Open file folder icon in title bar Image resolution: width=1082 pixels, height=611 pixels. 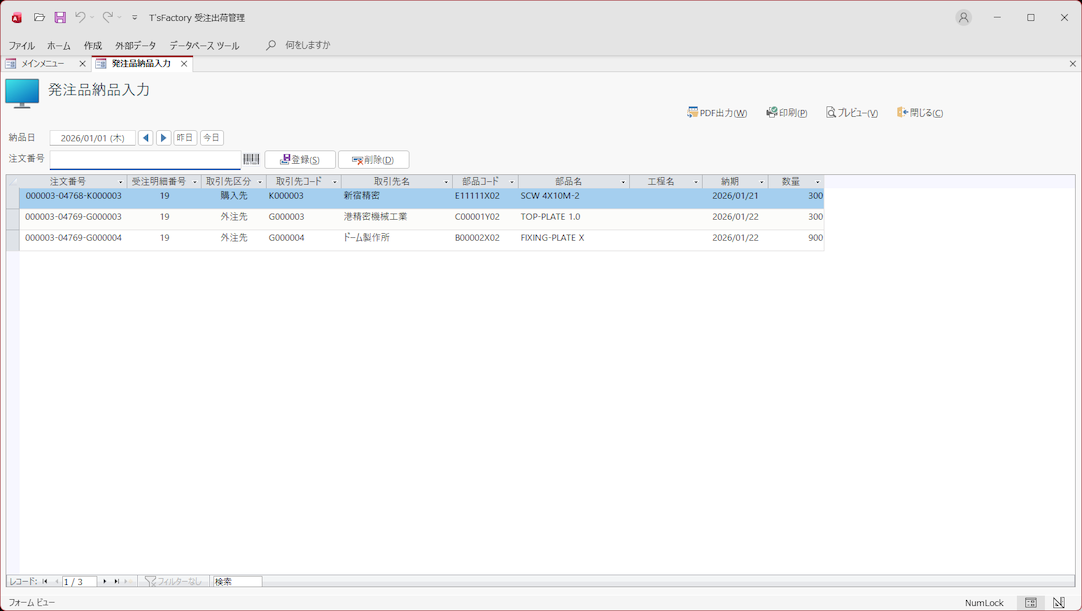click(39, 18)
